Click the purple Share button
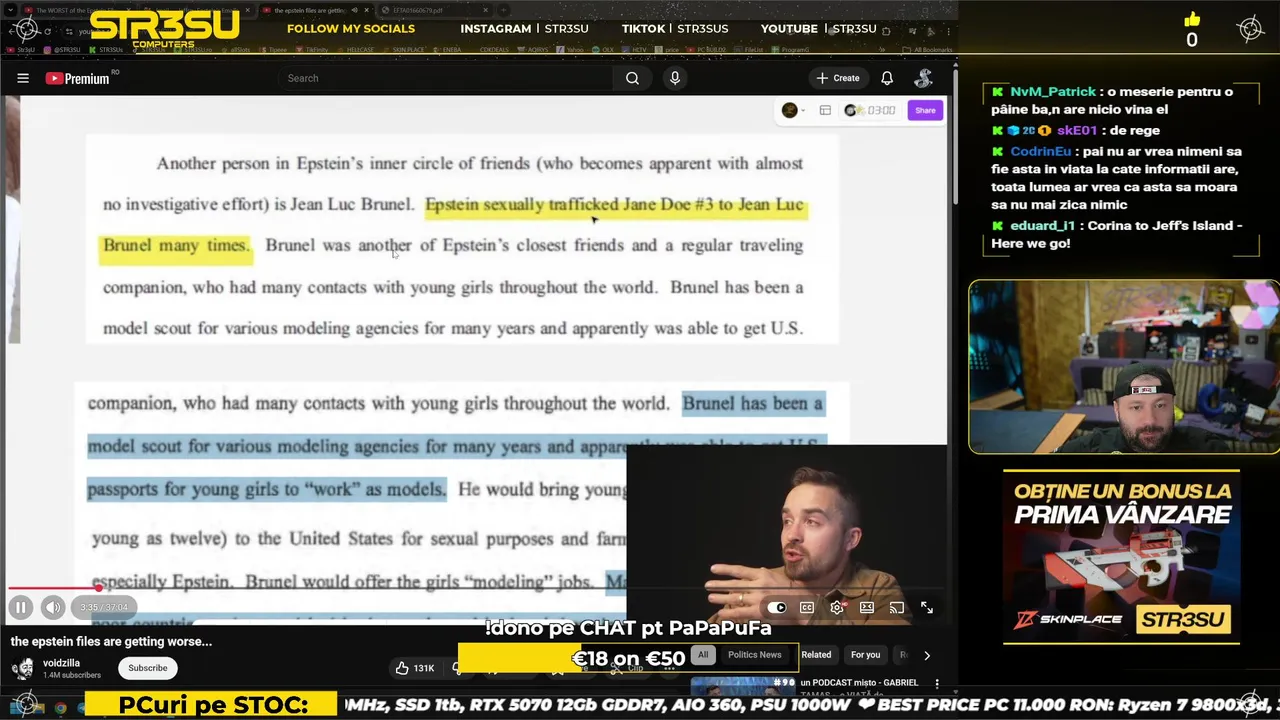The image size is (1280, 720). point(925,110)
